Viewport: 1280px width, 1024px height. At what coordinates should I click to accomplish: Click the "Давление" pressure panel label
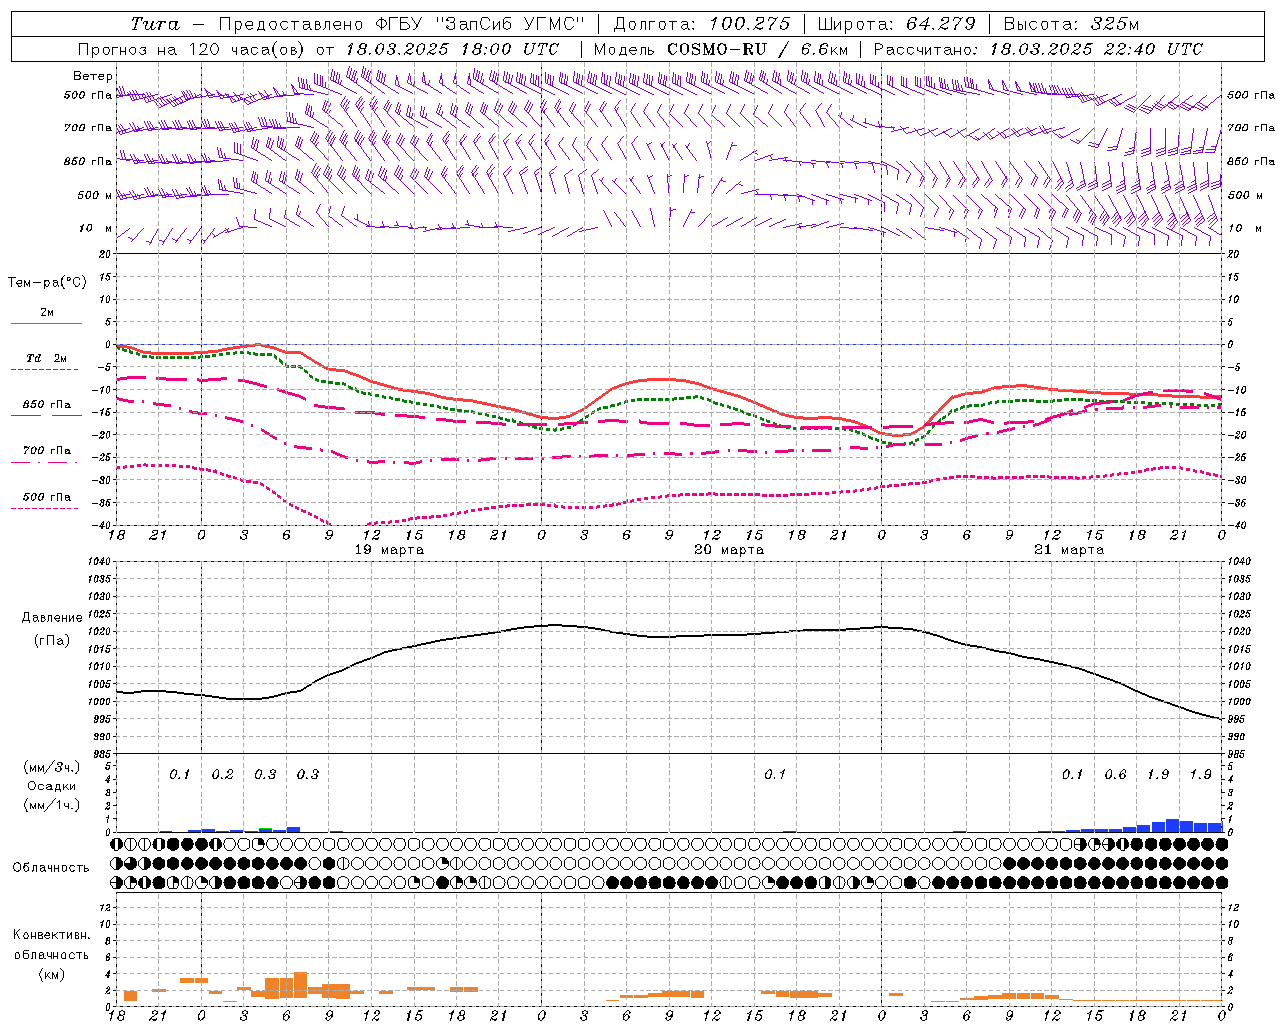pyautogui.click(x=52, y=618)
